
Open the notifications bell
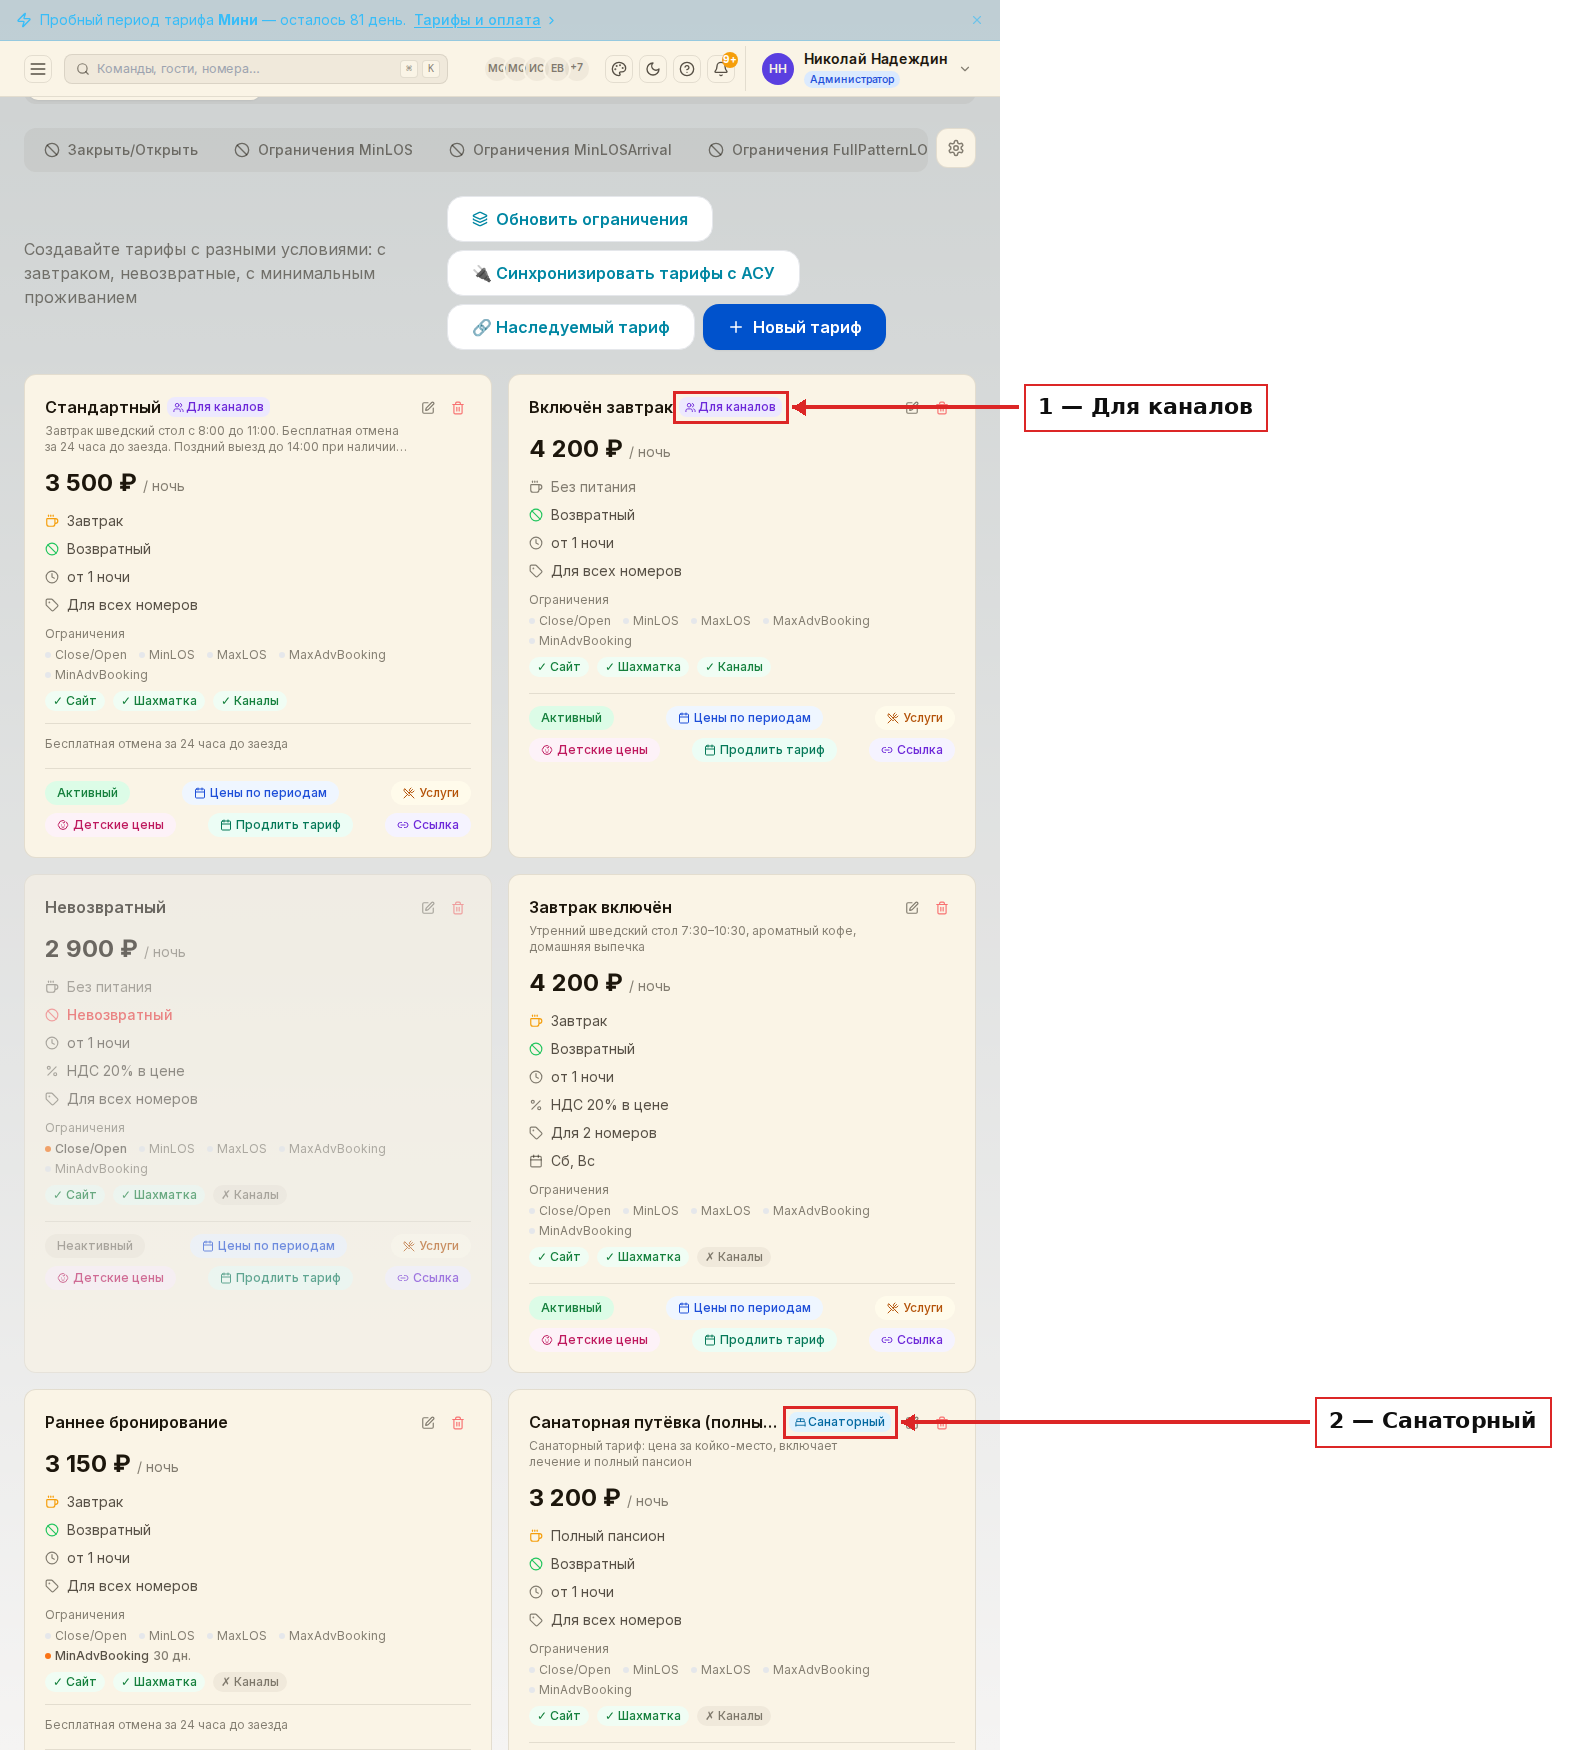click(x=721, y=69)
